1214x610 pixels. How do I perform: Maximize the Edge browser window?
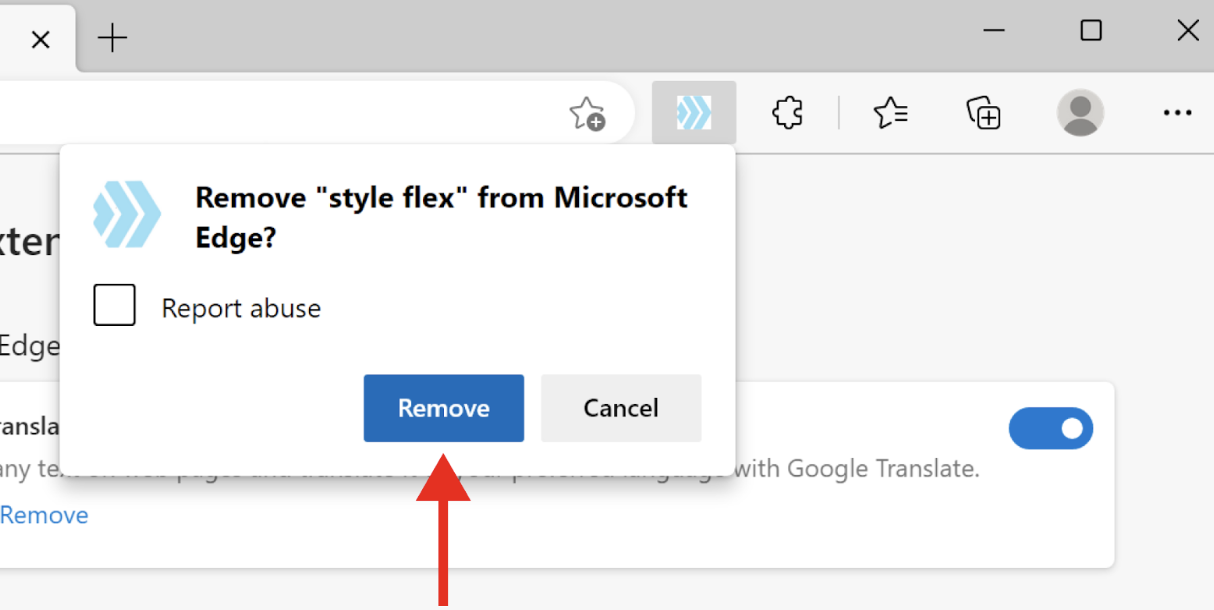click(1091, 31)
